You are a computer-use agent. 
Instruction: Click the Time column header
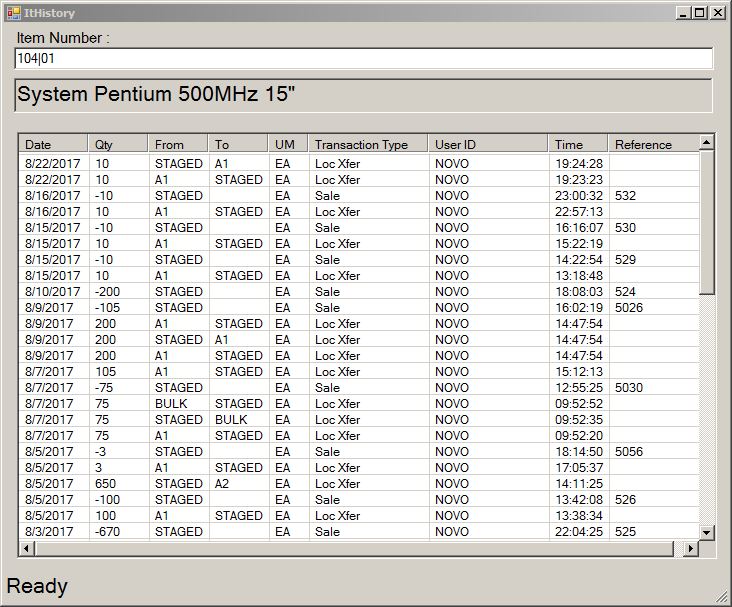577,144
